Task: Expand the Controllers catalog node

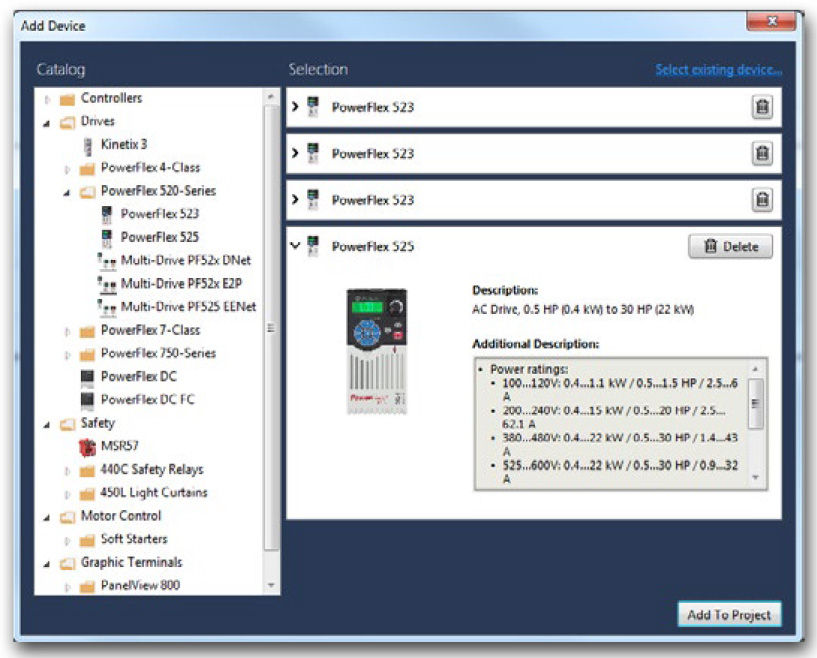Action: click(47, 99)
